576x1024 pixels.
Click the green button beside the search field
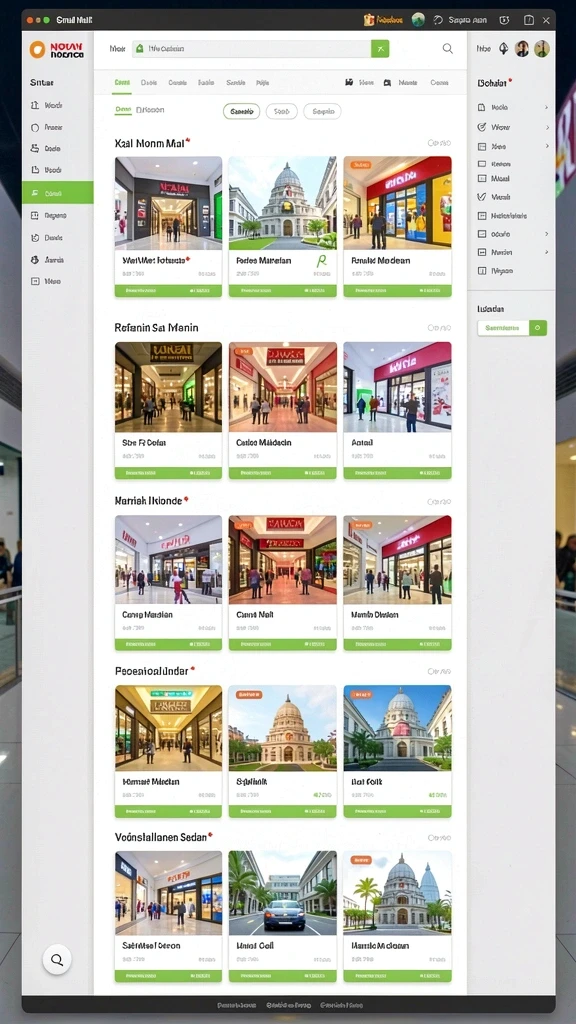tap(380, 48)
